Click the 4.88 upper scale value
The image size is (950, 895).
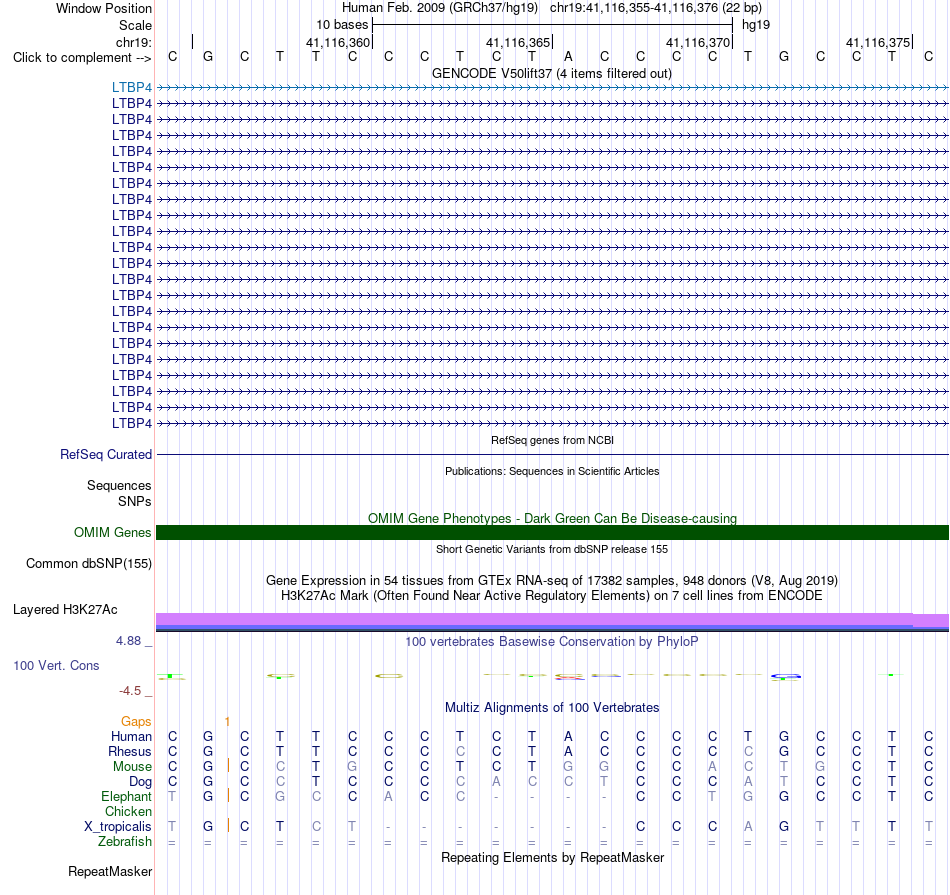tap(128, 641)
